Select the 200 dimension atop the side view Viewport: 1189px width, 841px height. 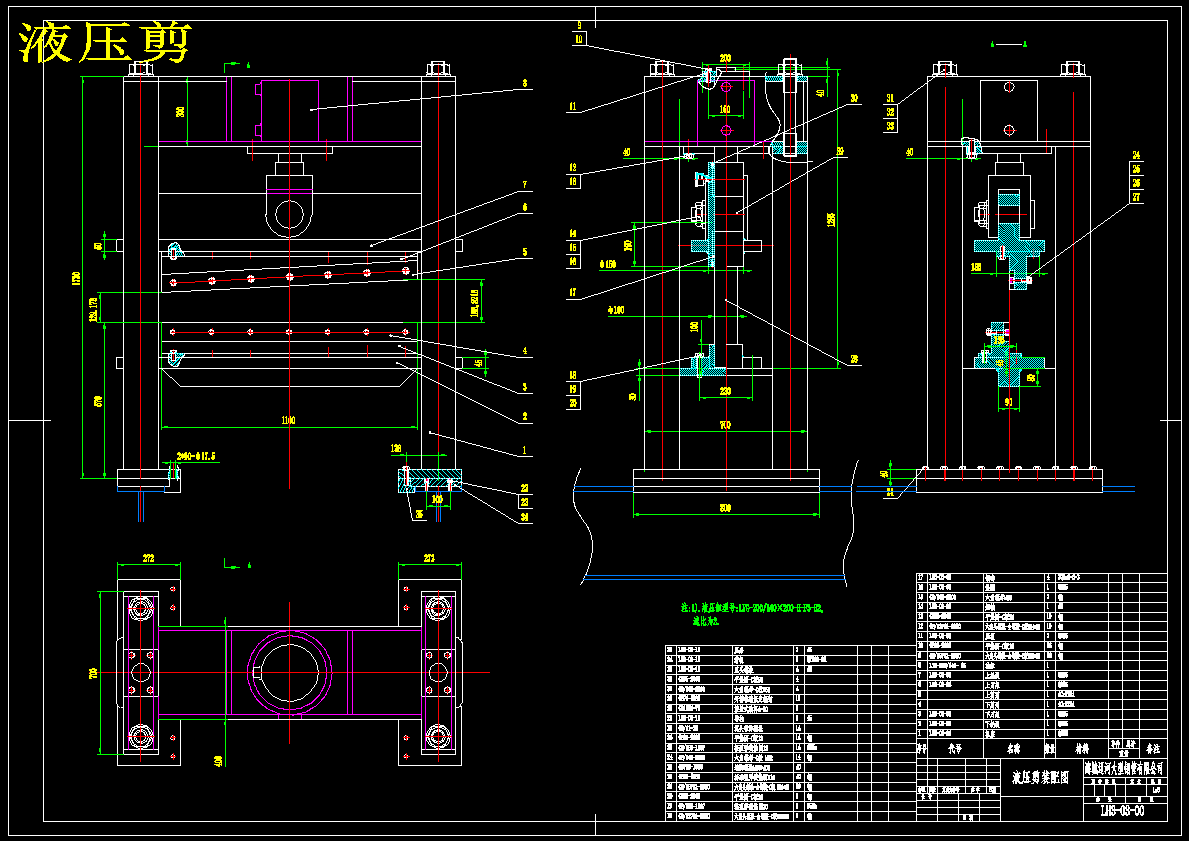tap(725, 58)
